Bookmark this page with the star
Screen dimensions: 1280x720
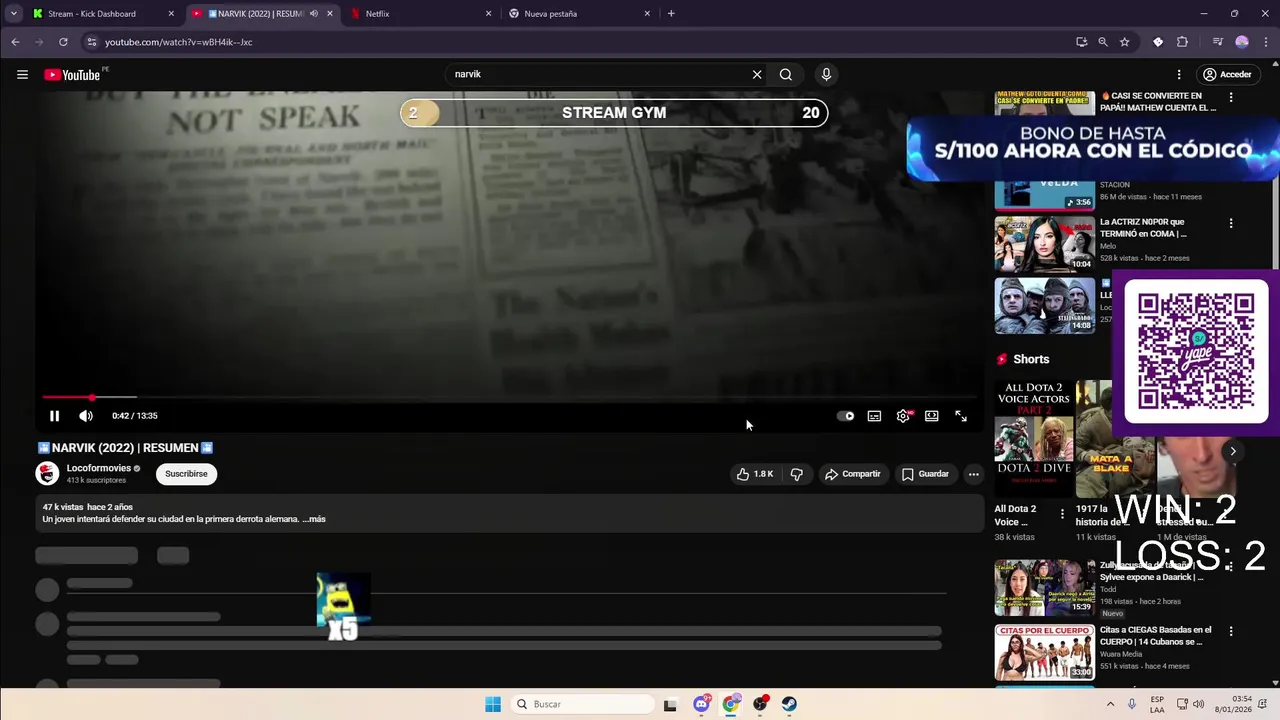tap(1125, 42)
